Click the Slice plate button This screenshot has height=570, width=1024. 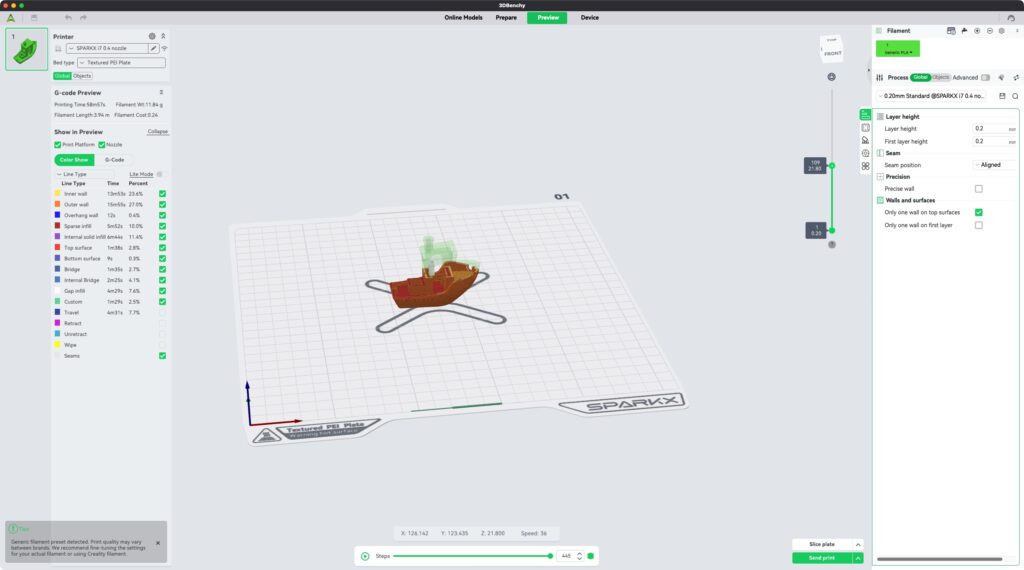821,544
